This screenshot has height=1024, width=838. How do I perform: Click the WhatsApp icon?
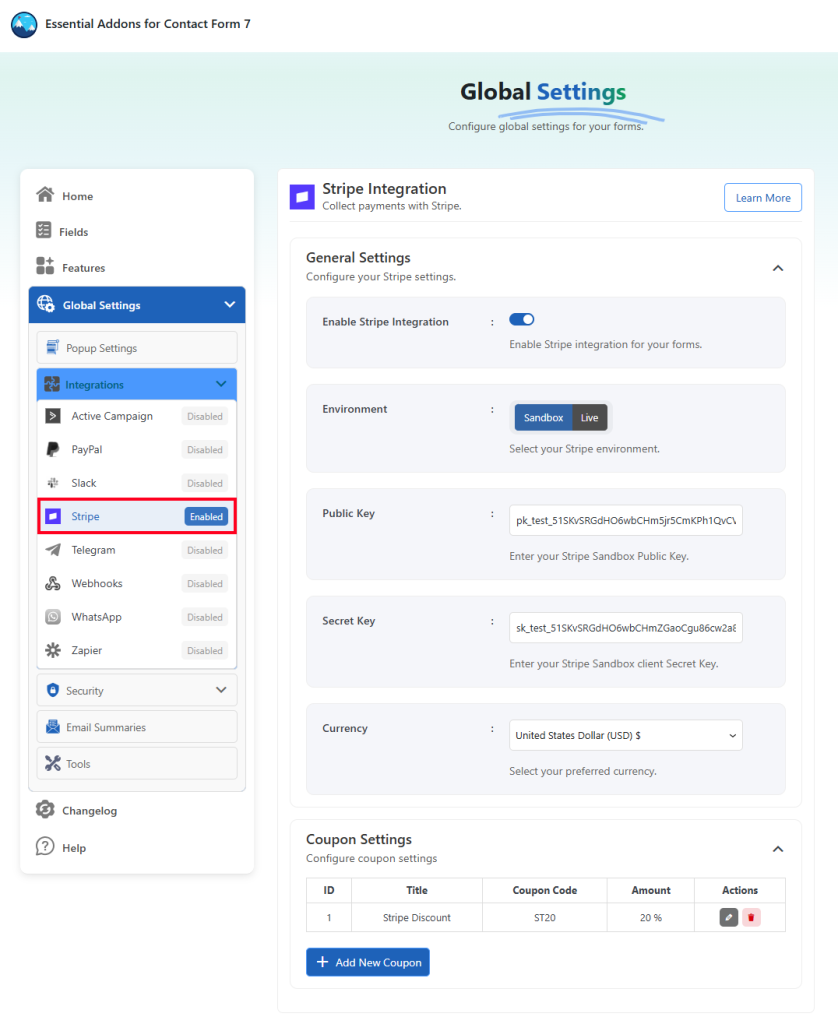[x=53, y=616]
